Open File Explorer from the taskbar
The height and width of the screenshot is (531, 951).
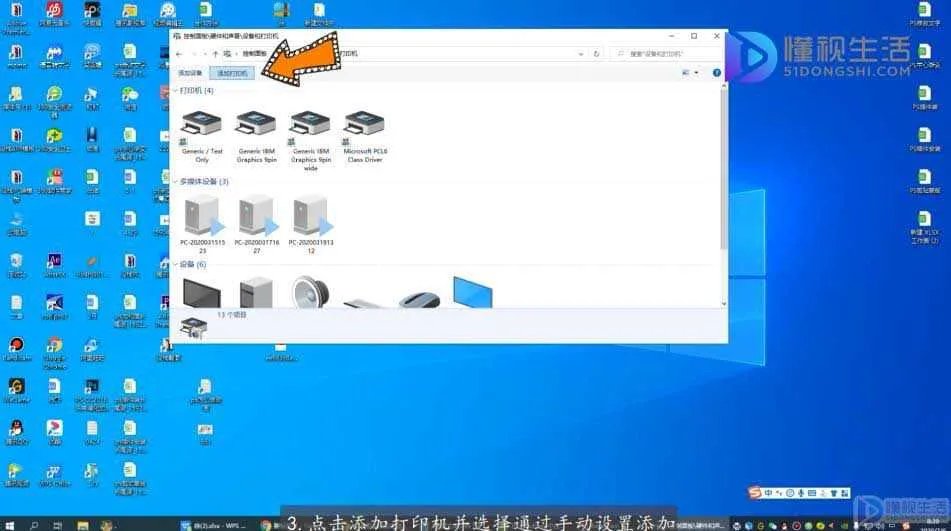82,525
